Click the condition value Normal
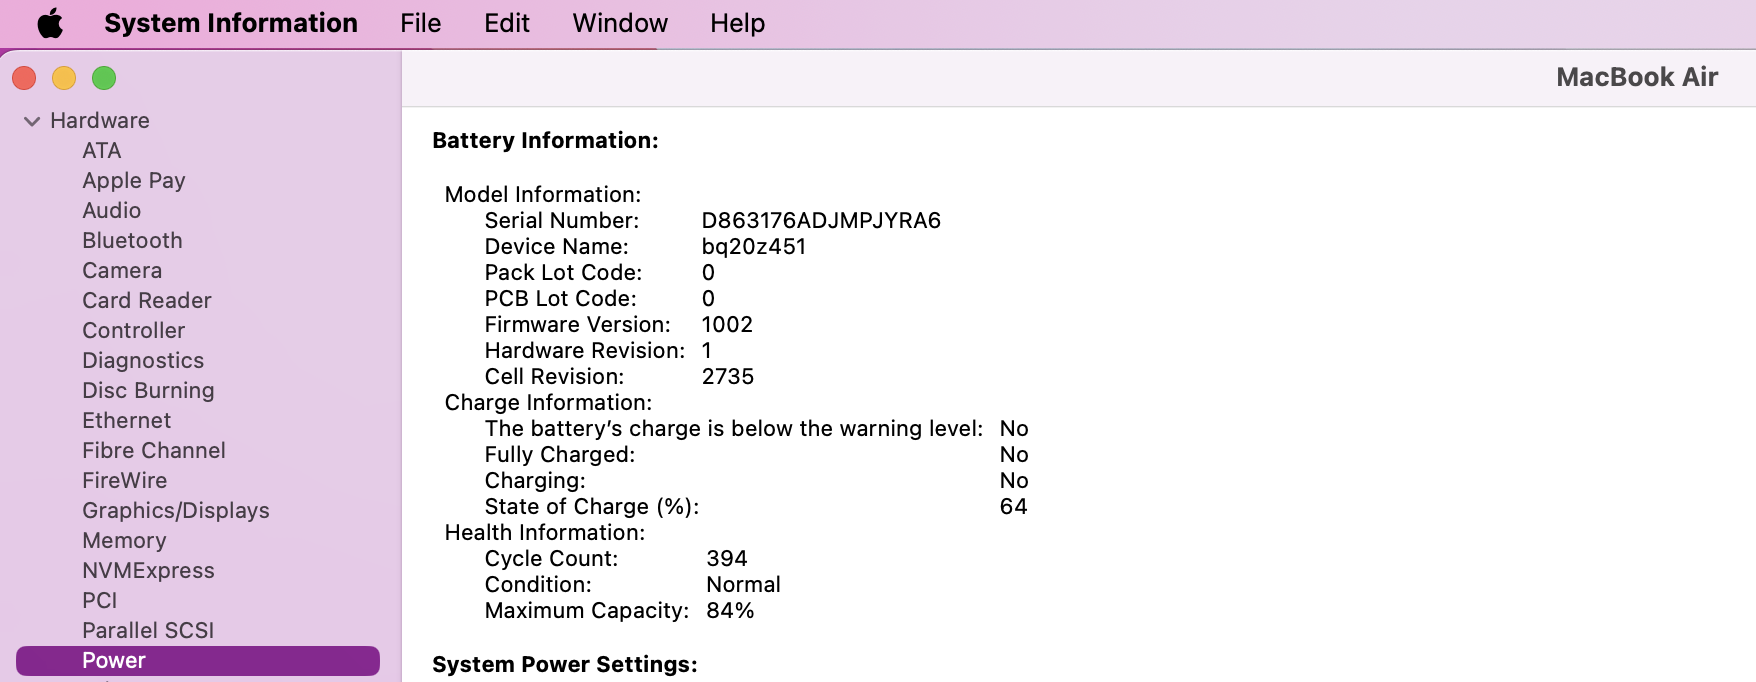This screenshot has width=1756, height=682. click(x=743, y=584)
